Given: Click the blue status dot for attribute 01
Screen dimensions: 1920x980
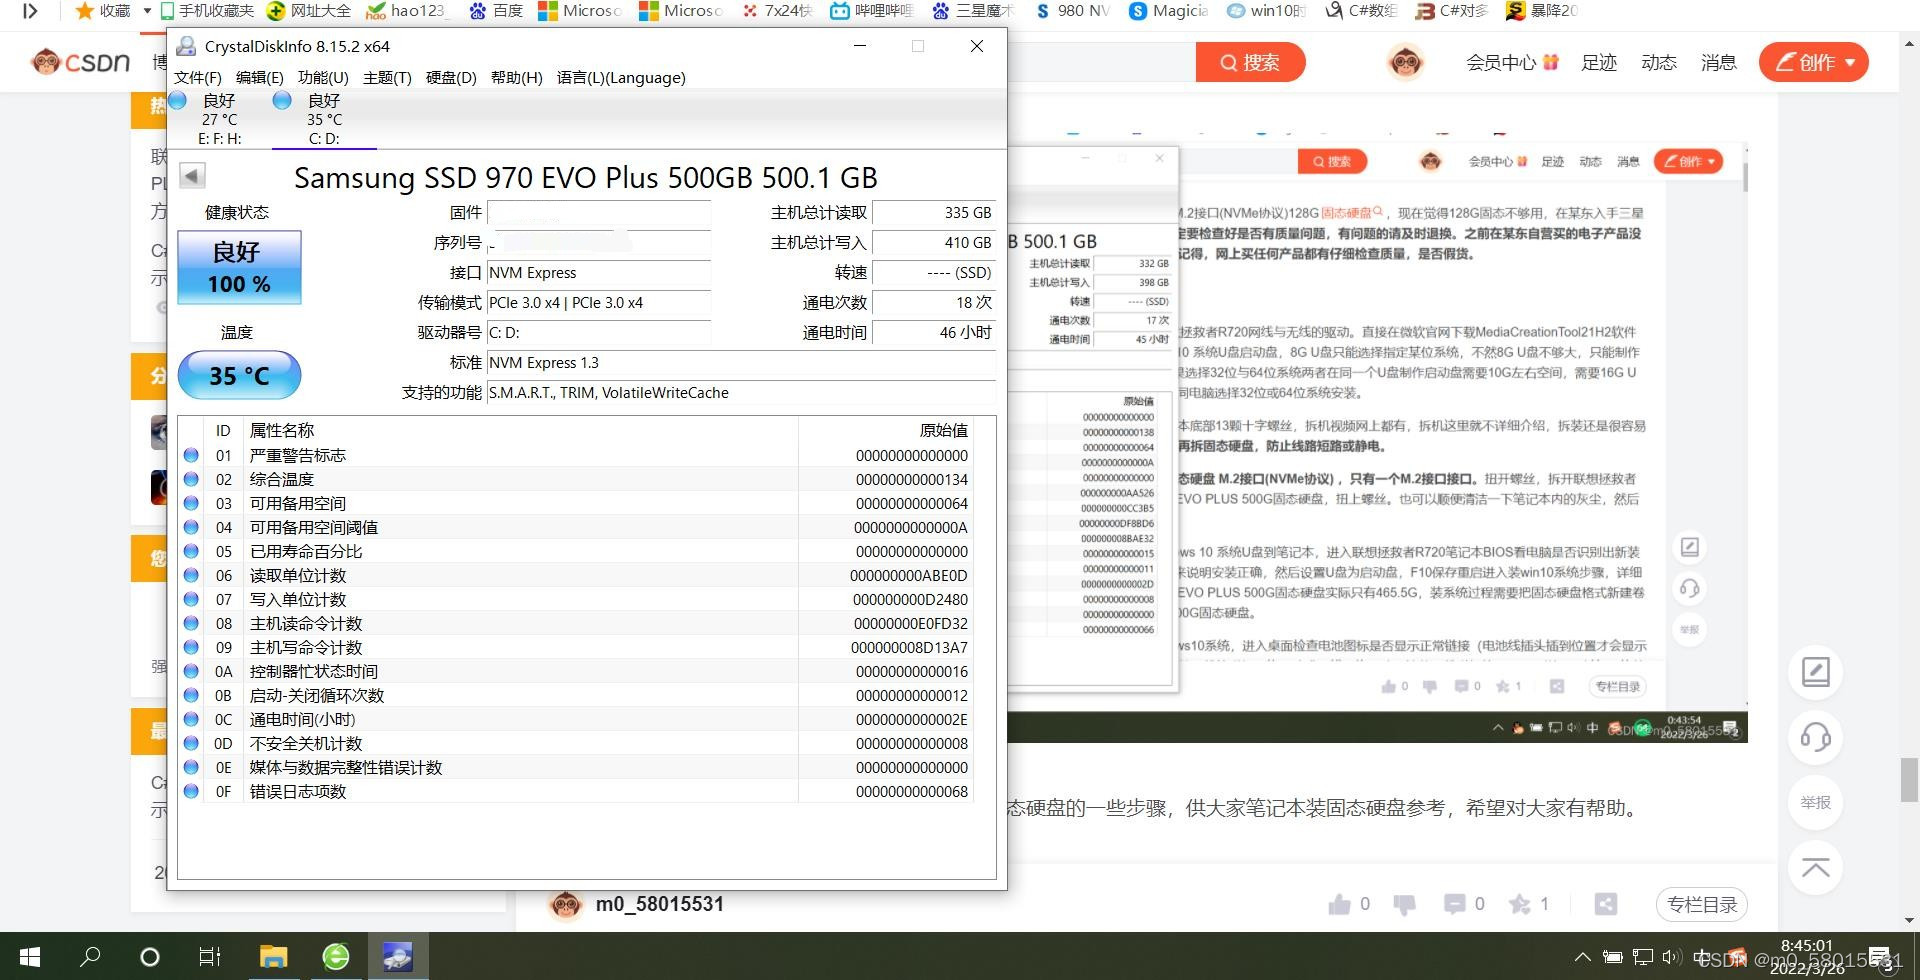Looking at the screenshot, I should (191, 455).
